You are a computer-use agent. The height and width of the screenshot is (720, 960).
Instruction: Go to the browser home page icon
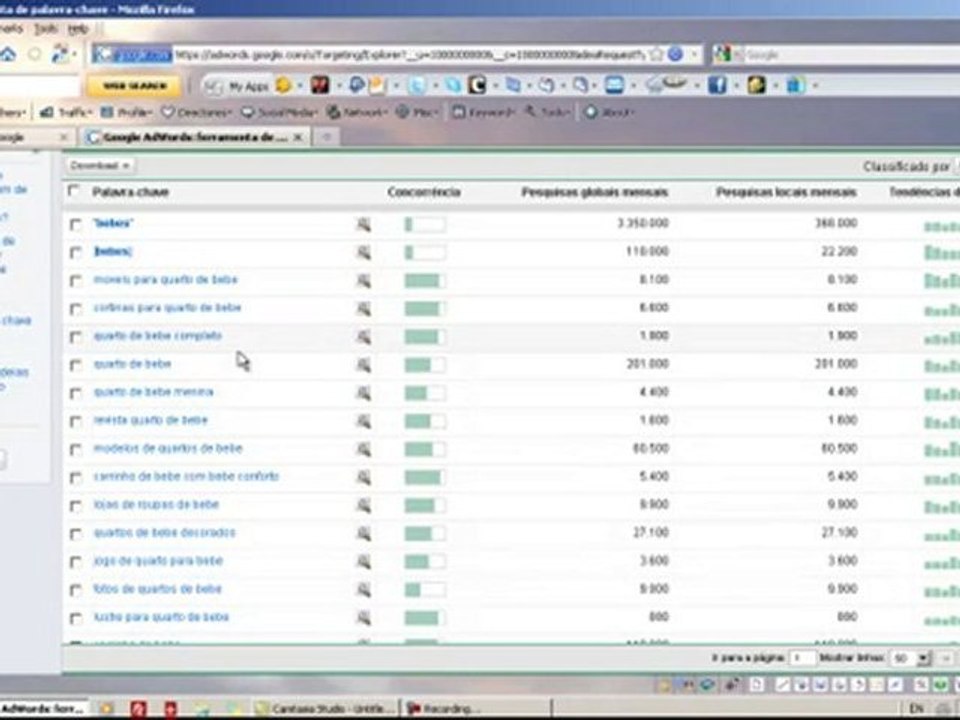point(8,54)
